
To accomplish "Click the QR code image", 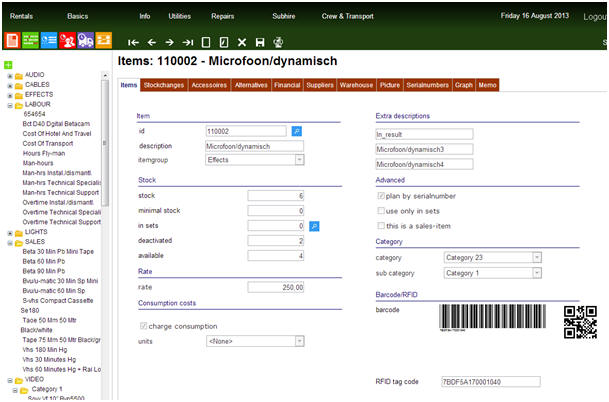I will (x=580, y=322).
